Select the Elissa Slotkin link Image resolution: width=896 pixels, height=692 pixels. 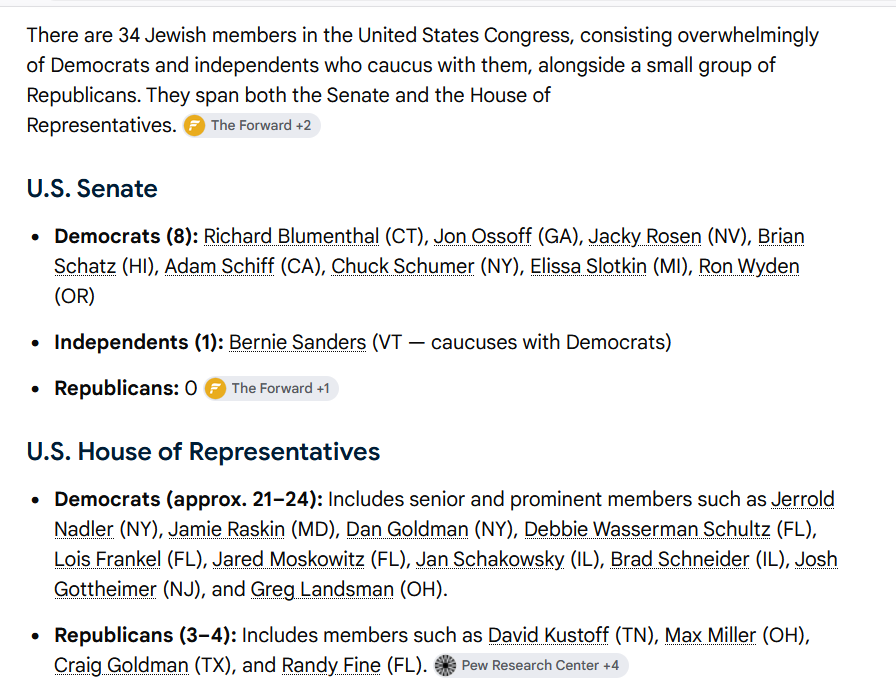tap(589, 267)
